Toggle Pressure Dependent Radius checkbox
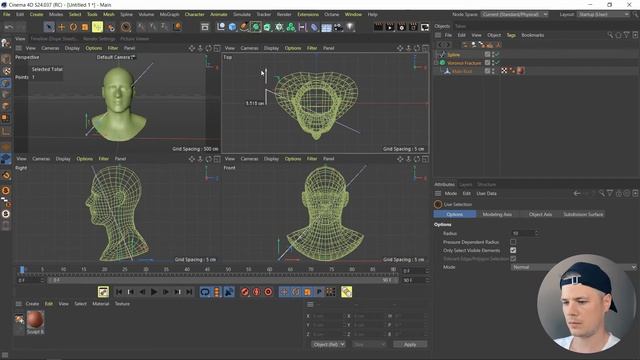Image resolution: width=640 pixels, height=360 pixels. click(513, 242)
